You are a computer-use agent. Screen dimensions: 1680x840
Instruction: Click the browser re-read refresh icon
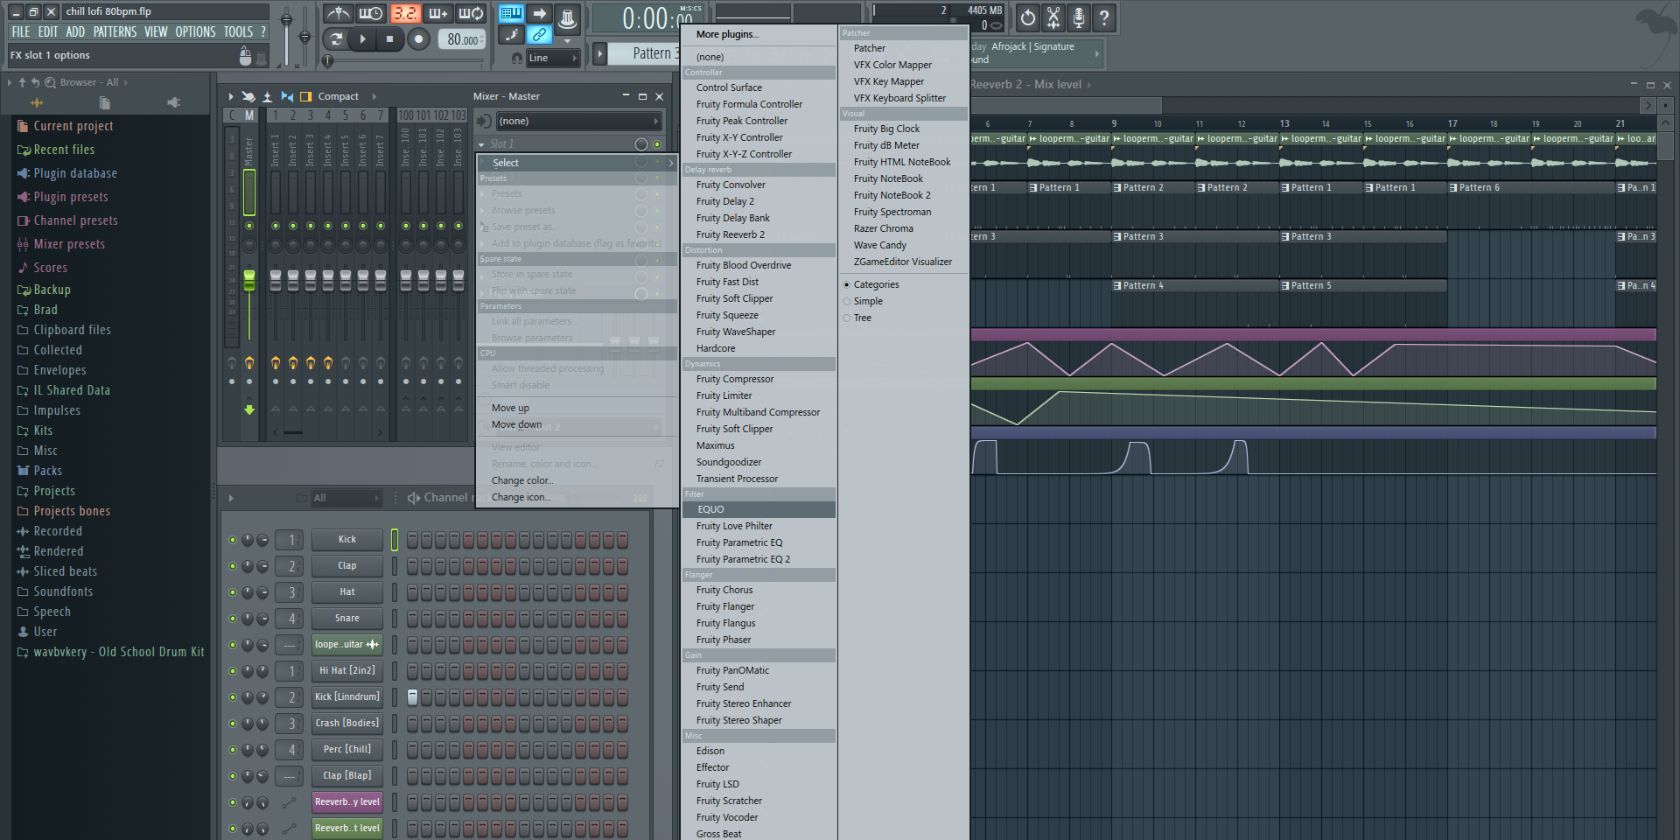[x=35, y=82]
